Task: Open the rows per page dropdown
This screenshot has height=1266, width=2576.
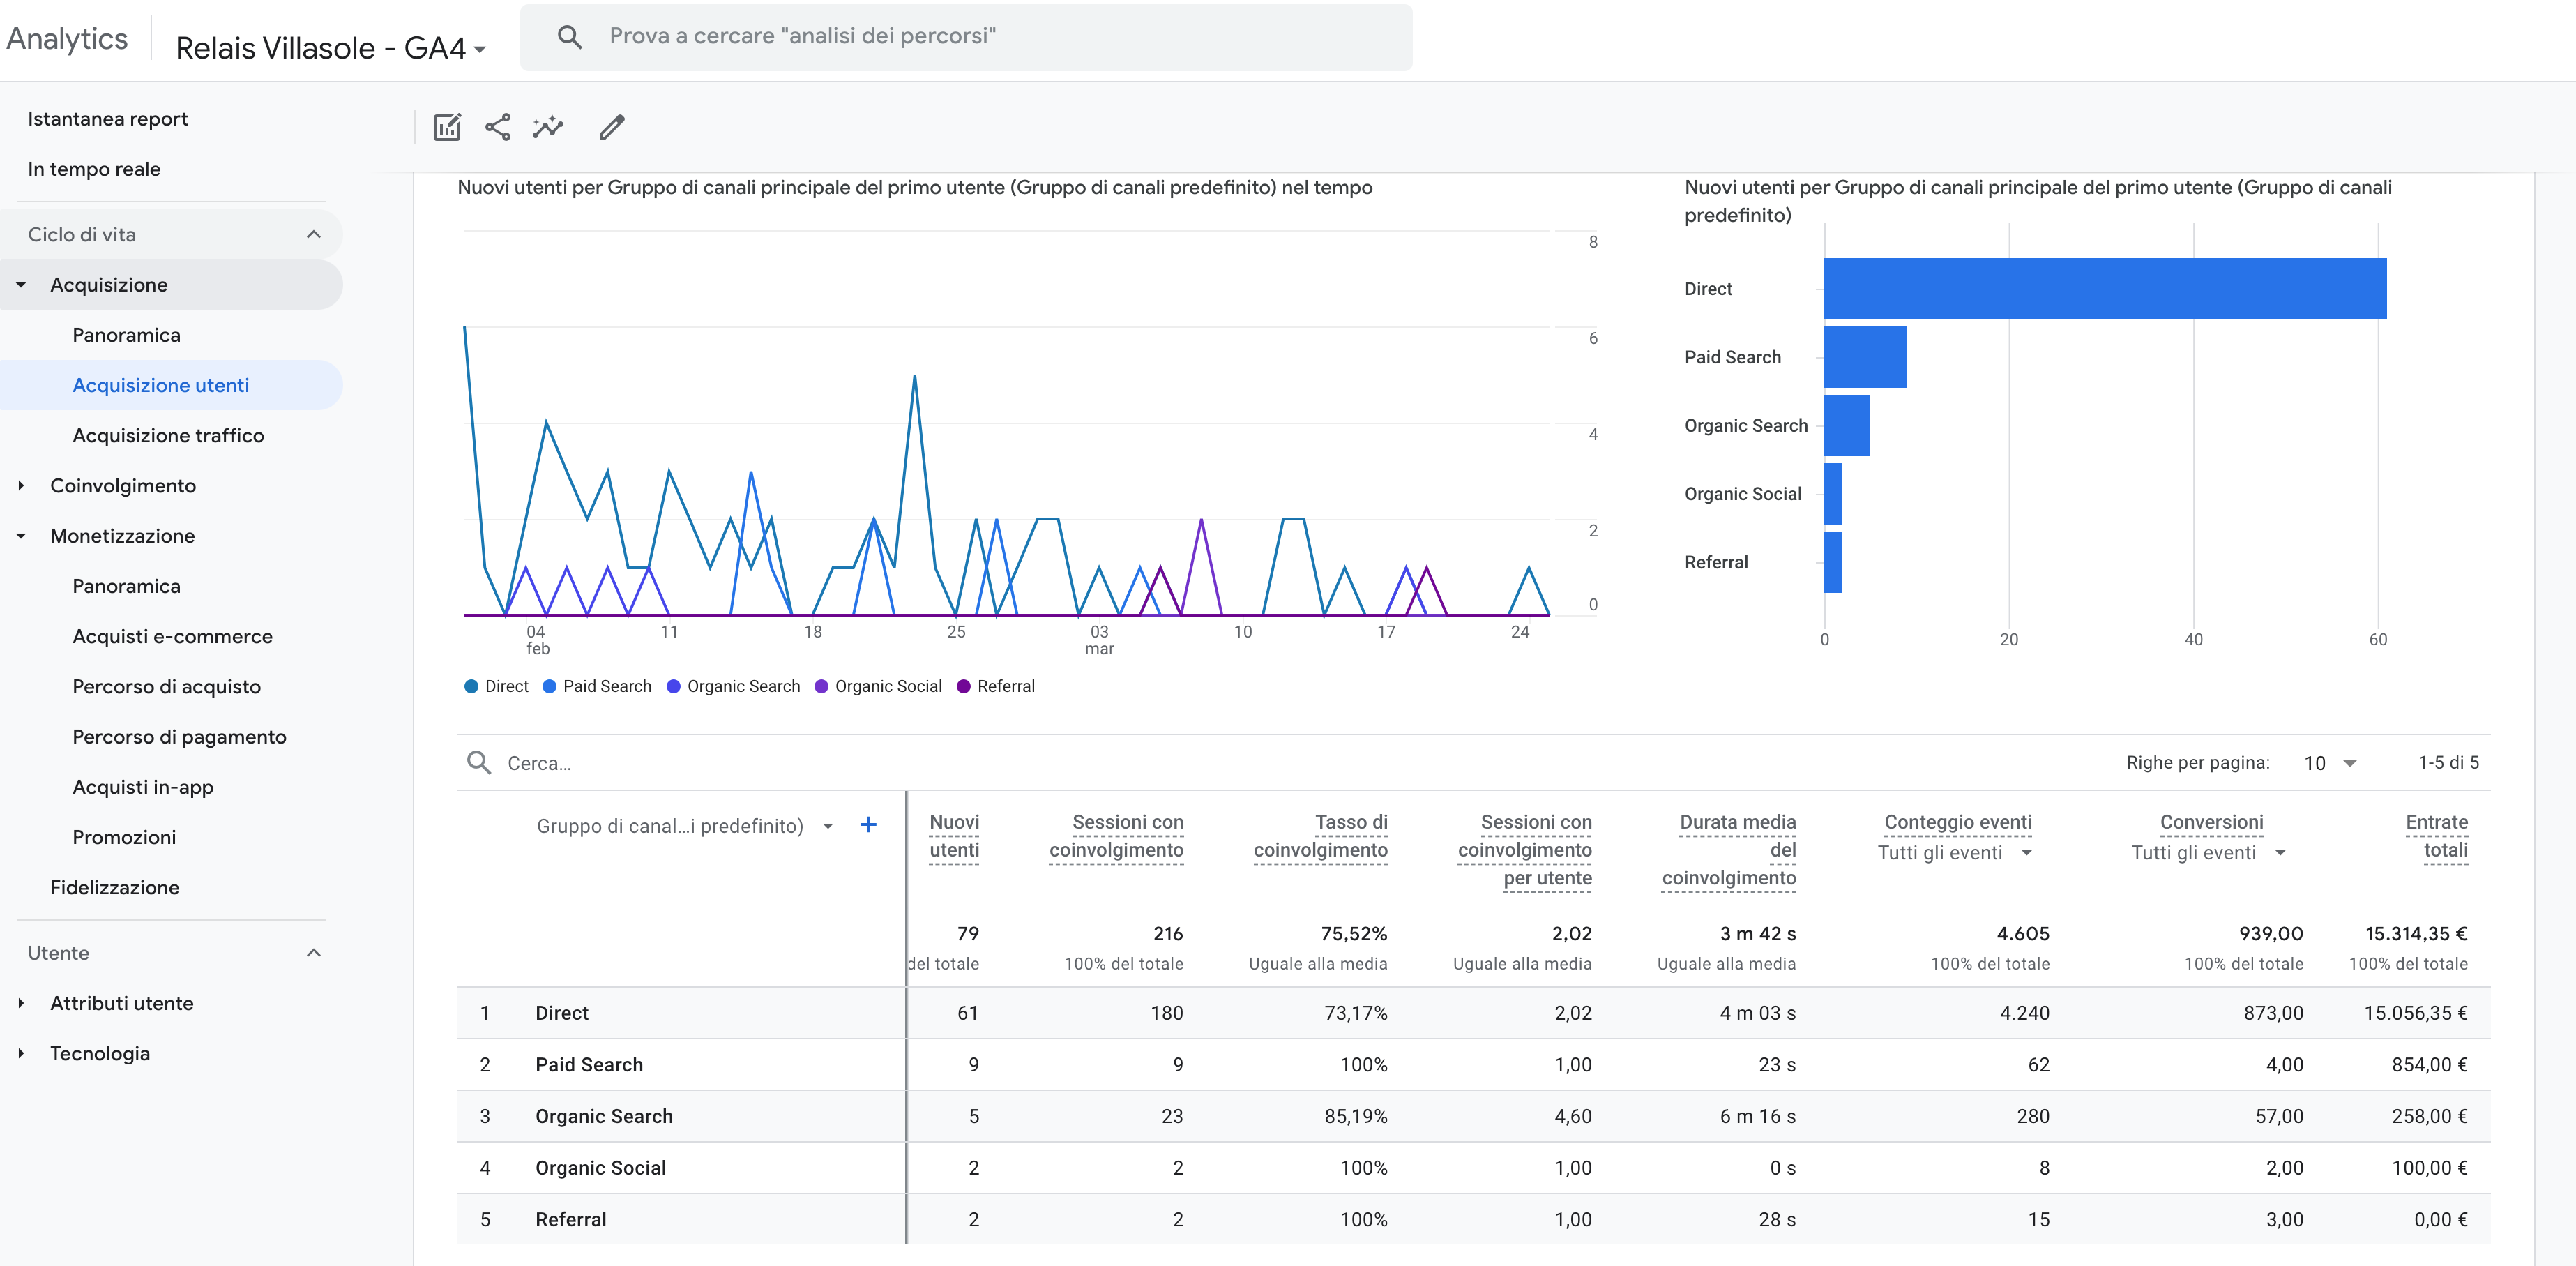Action: pyautogui.click(x=2330, y=763)
